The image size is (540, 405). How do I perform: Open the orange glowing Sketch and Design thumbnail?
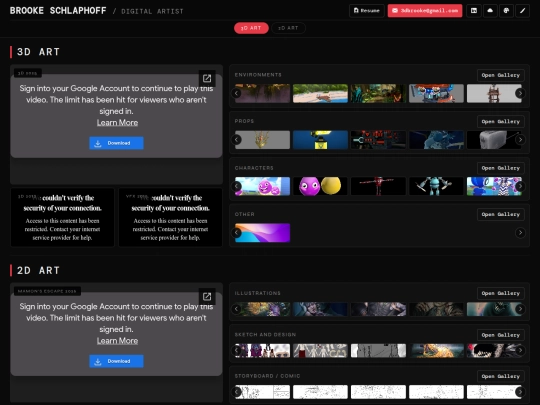pos(436,351)
